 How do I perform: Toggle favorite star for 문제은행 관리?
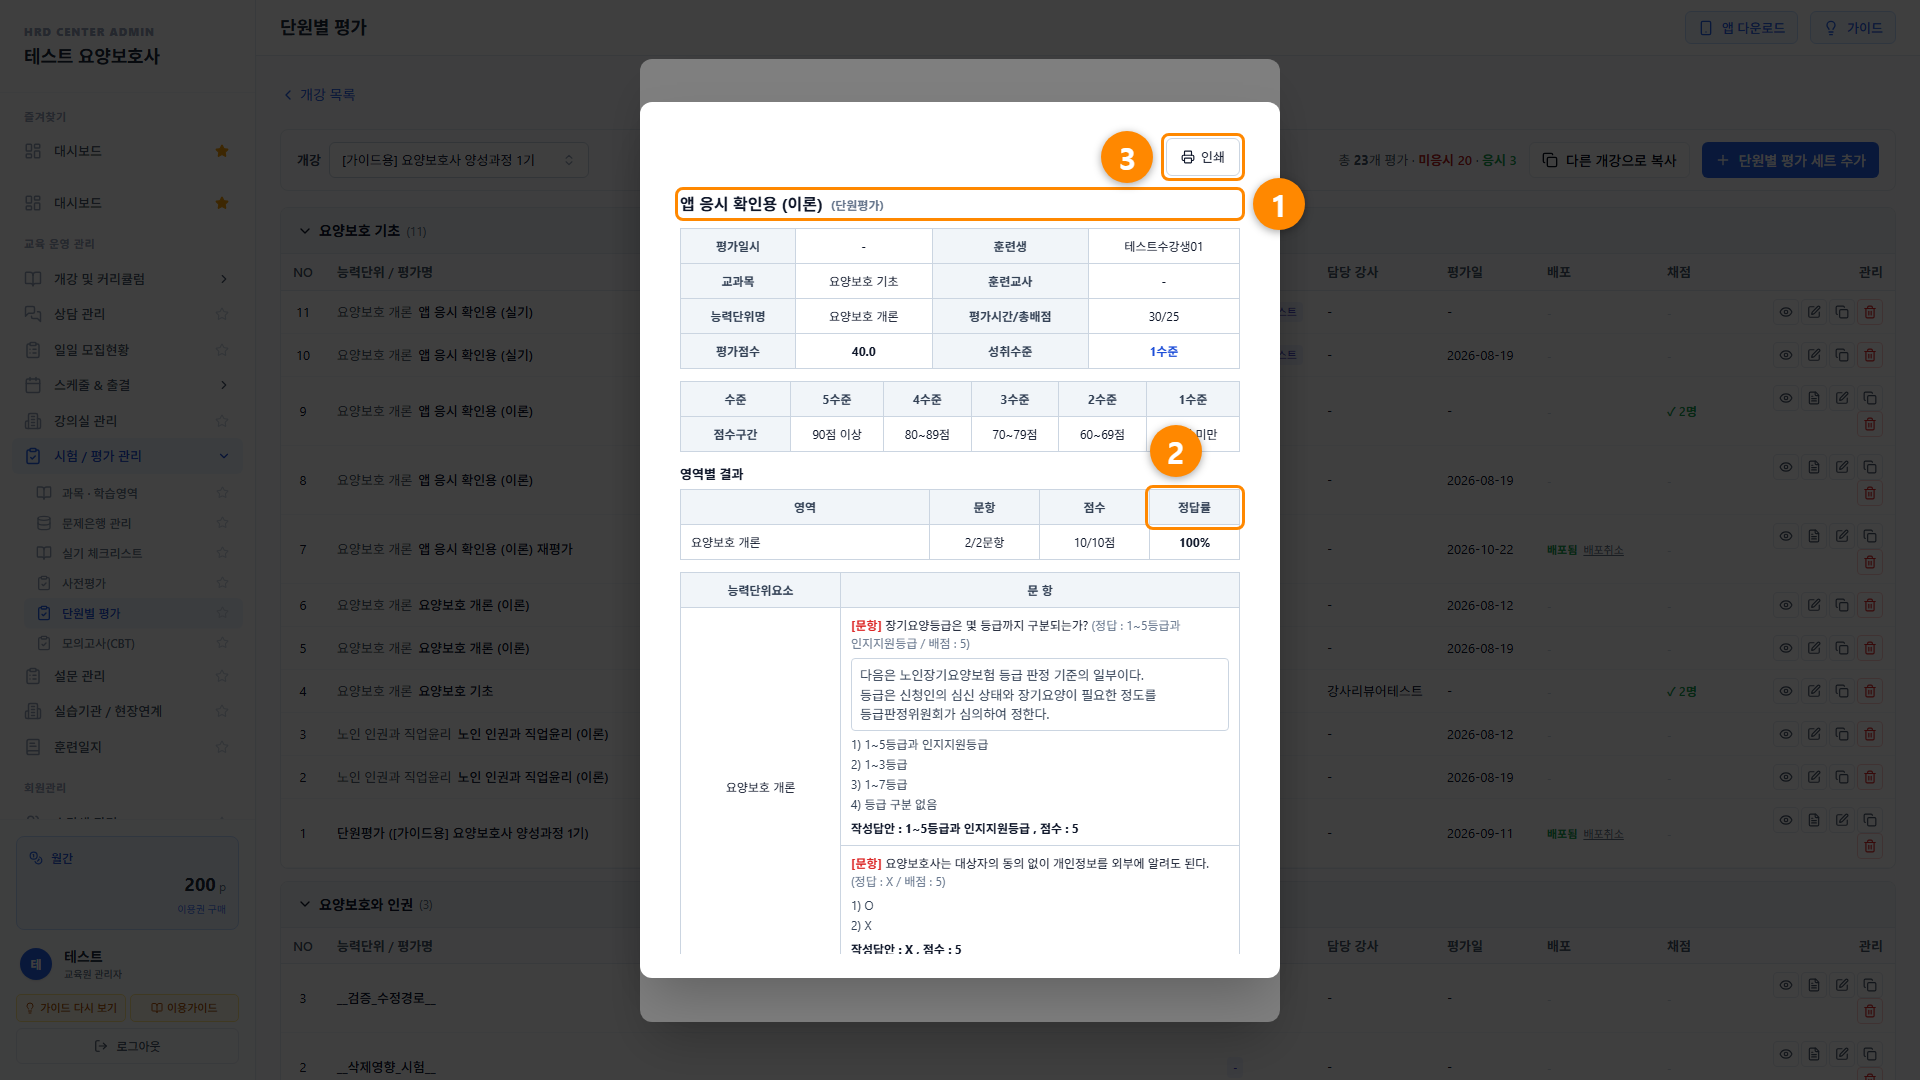(222, 523)
